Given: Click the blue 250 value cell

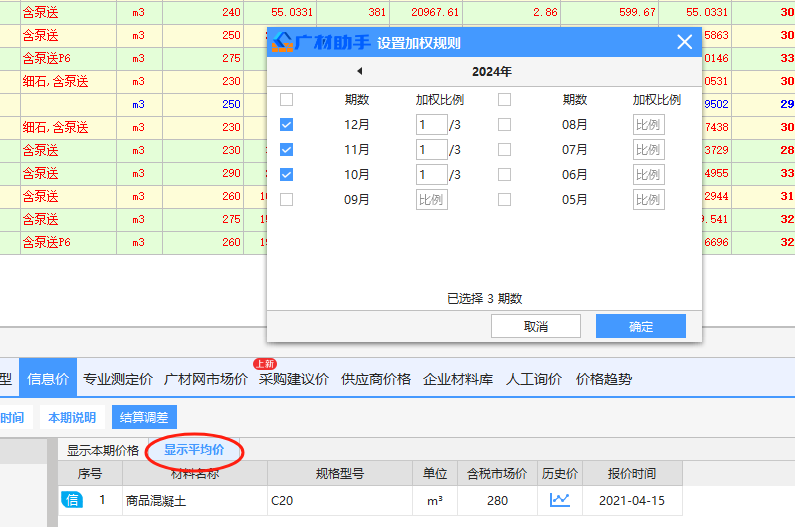Looking at the screenshot, I should point(203,104).
